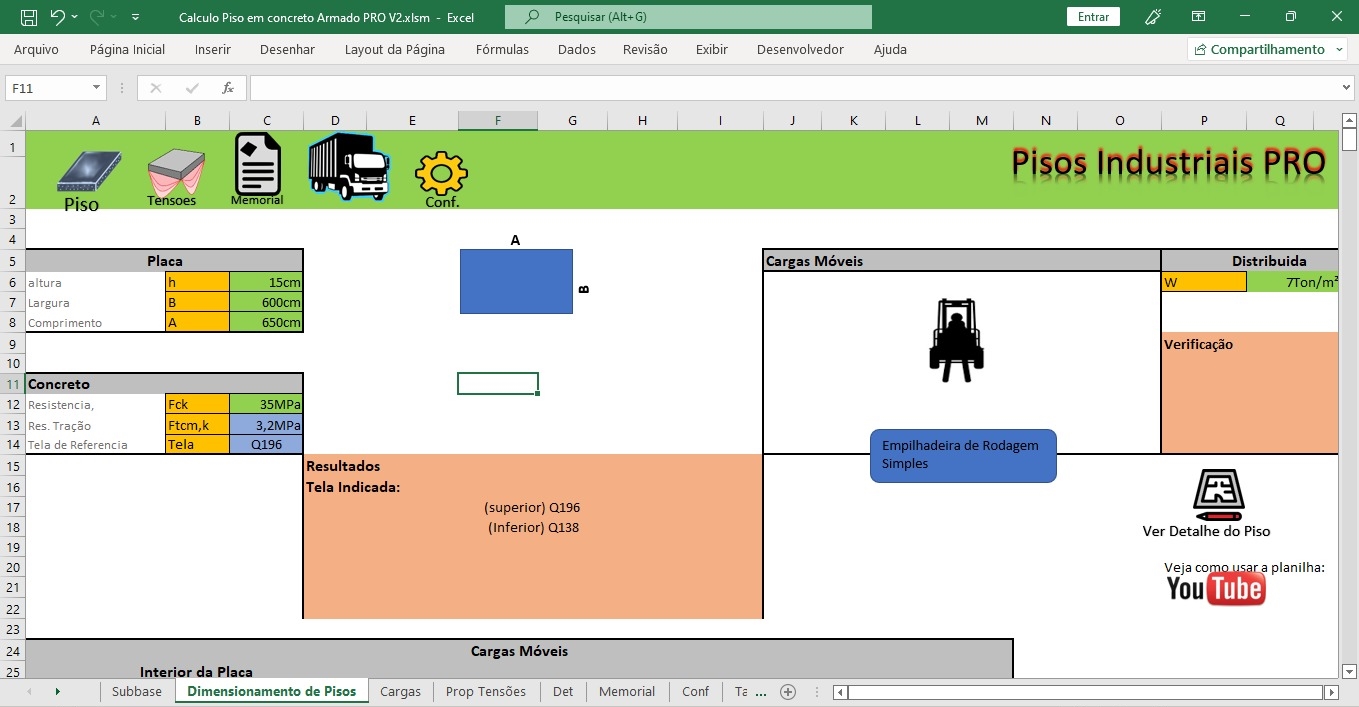Open the Fórmulas ribbon tab

click(x=502, y=49)
